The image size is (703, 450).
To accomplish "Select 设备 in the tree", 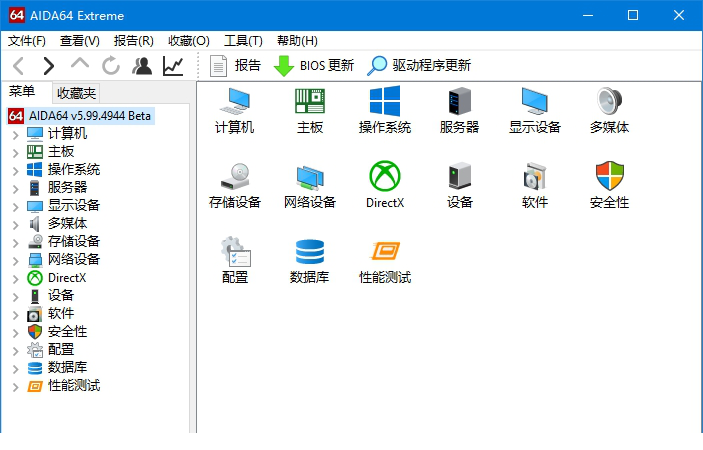I will [61, 295].
